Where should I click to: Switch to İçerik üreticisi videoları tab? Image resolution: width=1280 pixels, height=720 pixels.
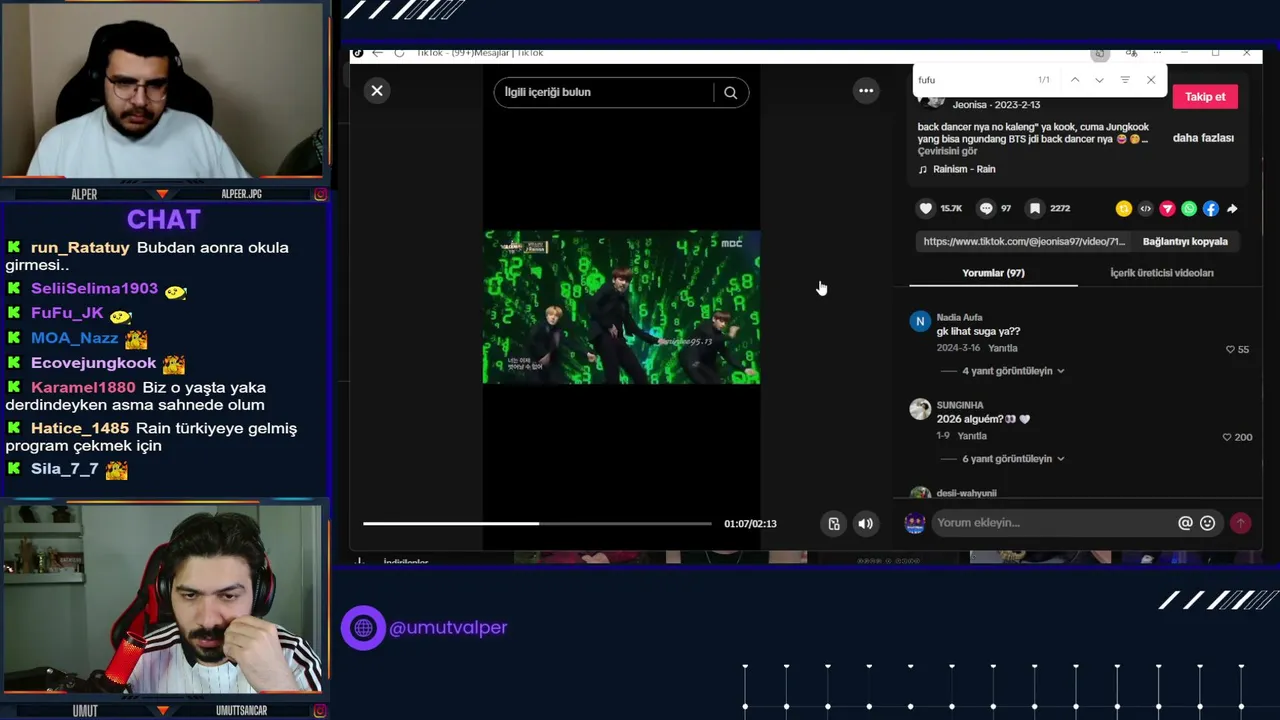point(1162,273)
